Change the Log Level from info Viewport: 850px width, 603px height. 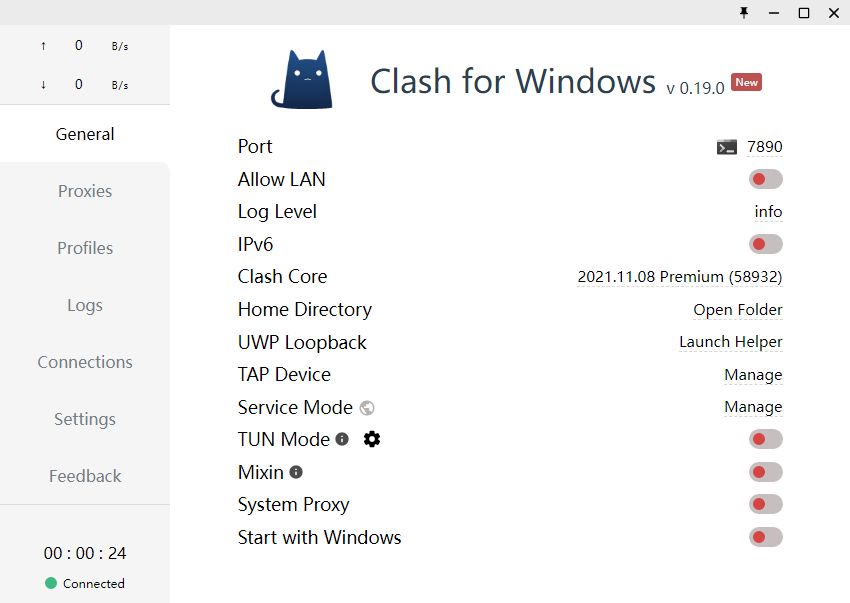pyautogui.click(x=768, y=211)
